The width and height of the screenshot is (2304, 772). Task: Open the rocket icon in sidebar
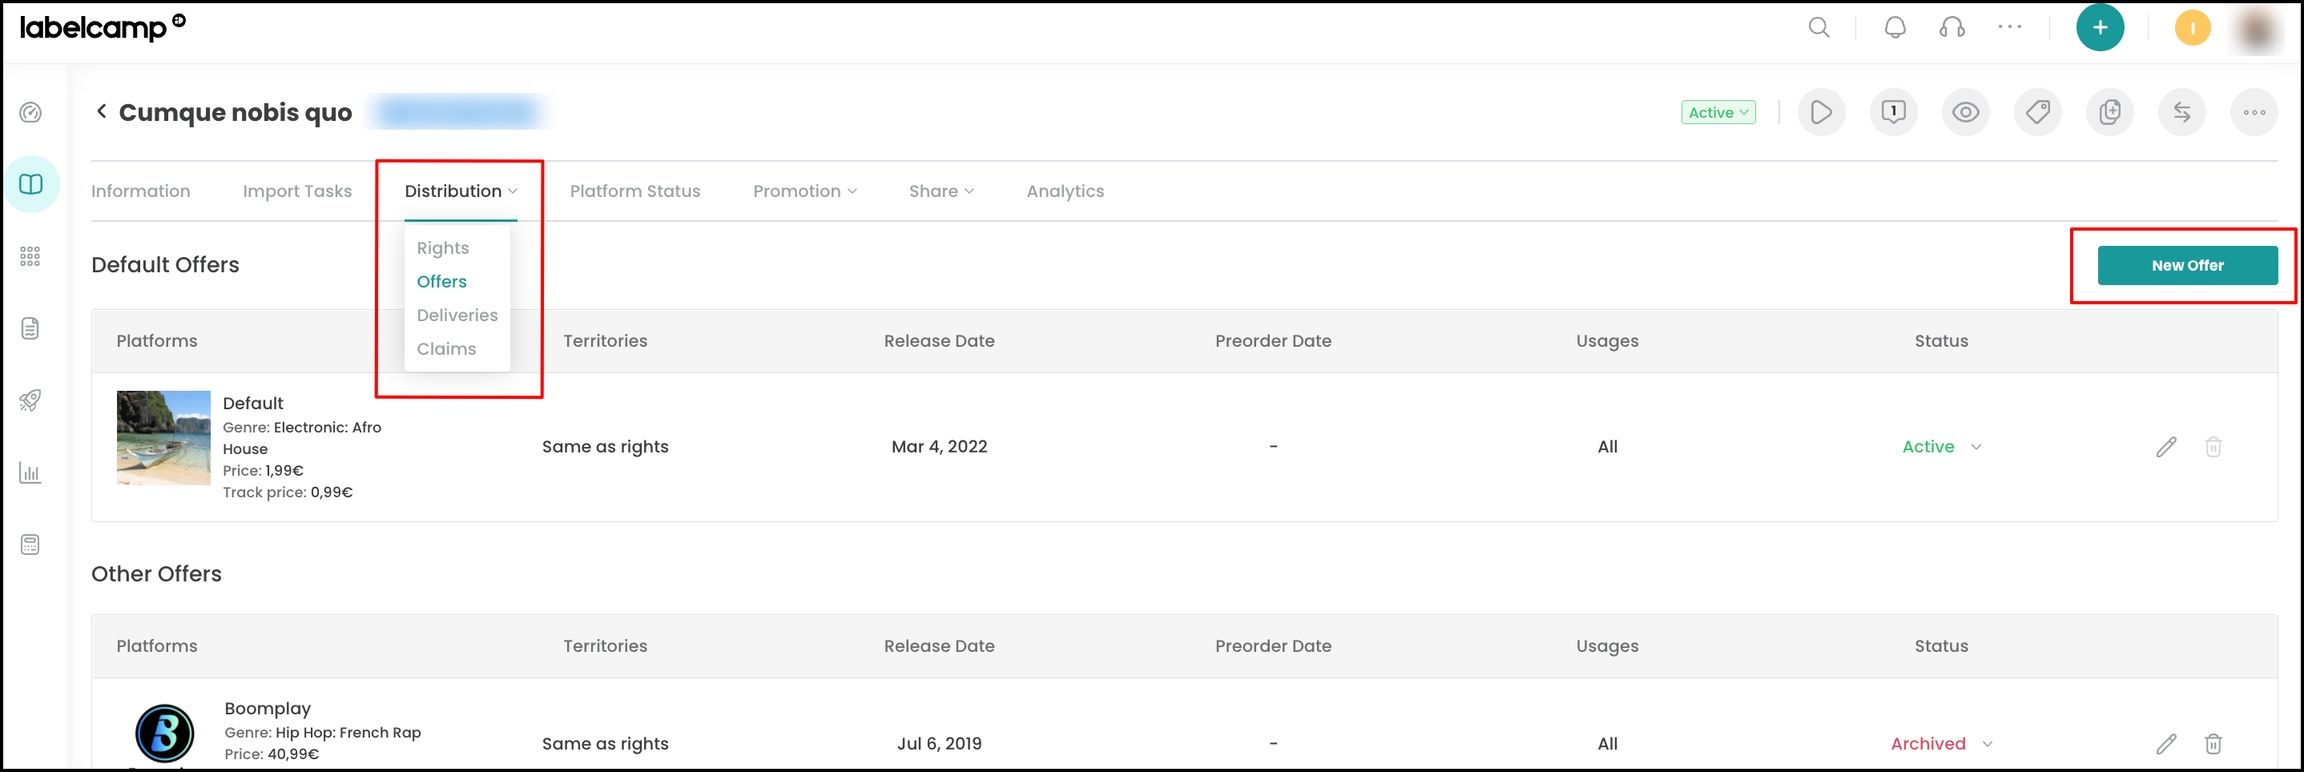click(31, 400)
